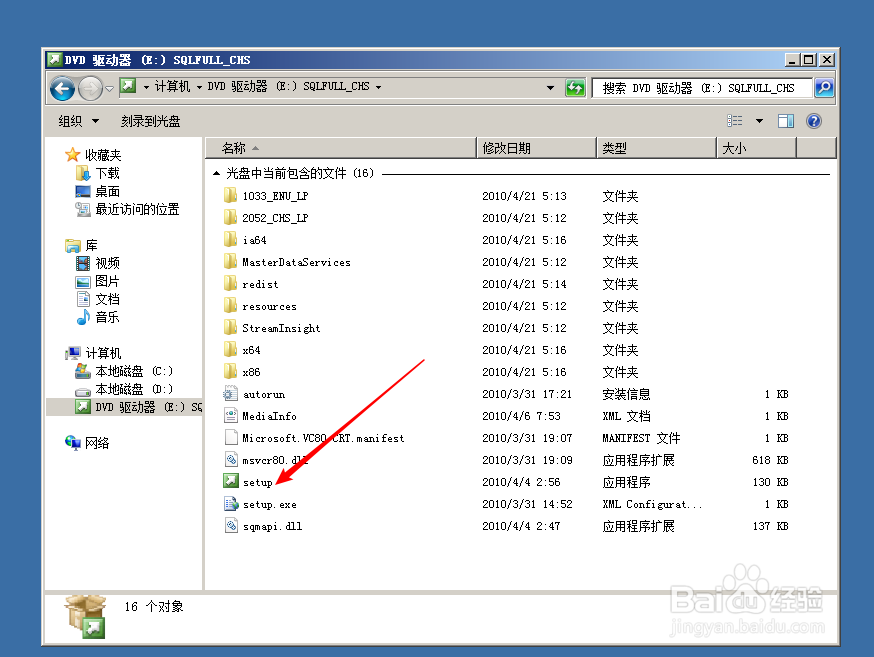The height and width of the screenshot is (657, 874).
Task: Go back with the Back arrow button
Action: pos(62,88)
